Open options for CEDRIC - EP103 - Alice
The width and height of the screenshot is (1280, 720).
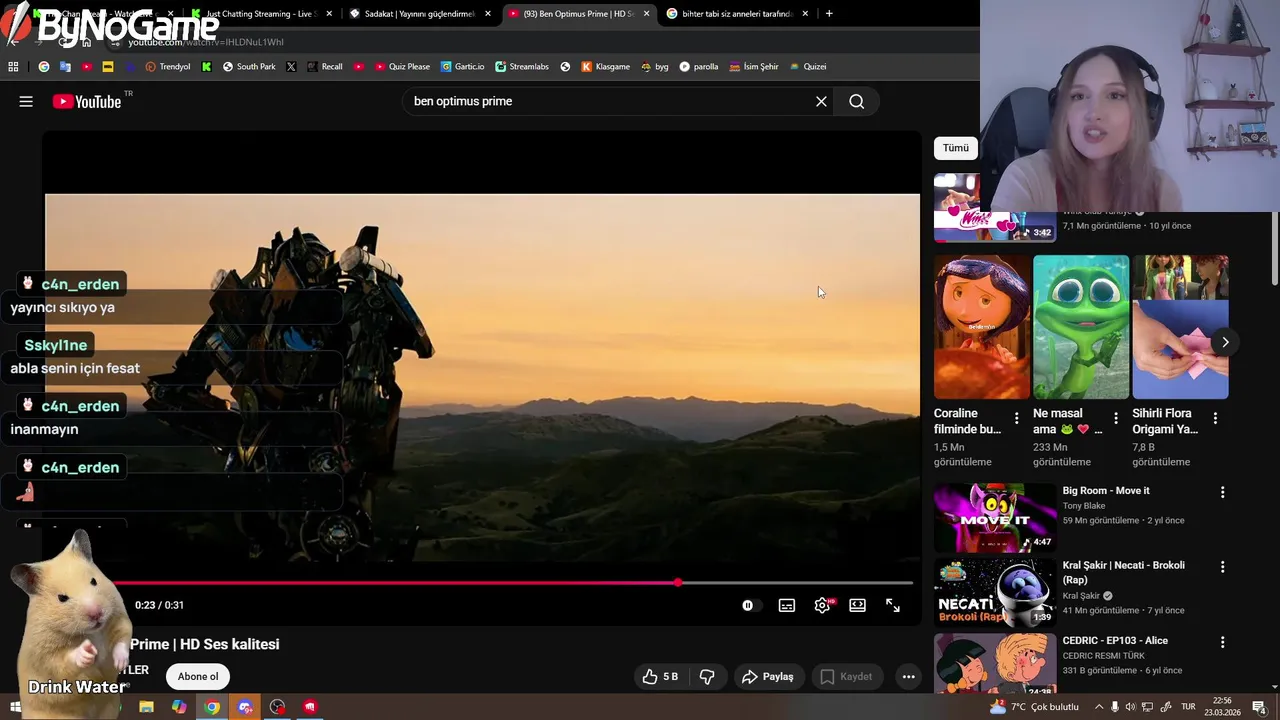(x=1222, y=642)
